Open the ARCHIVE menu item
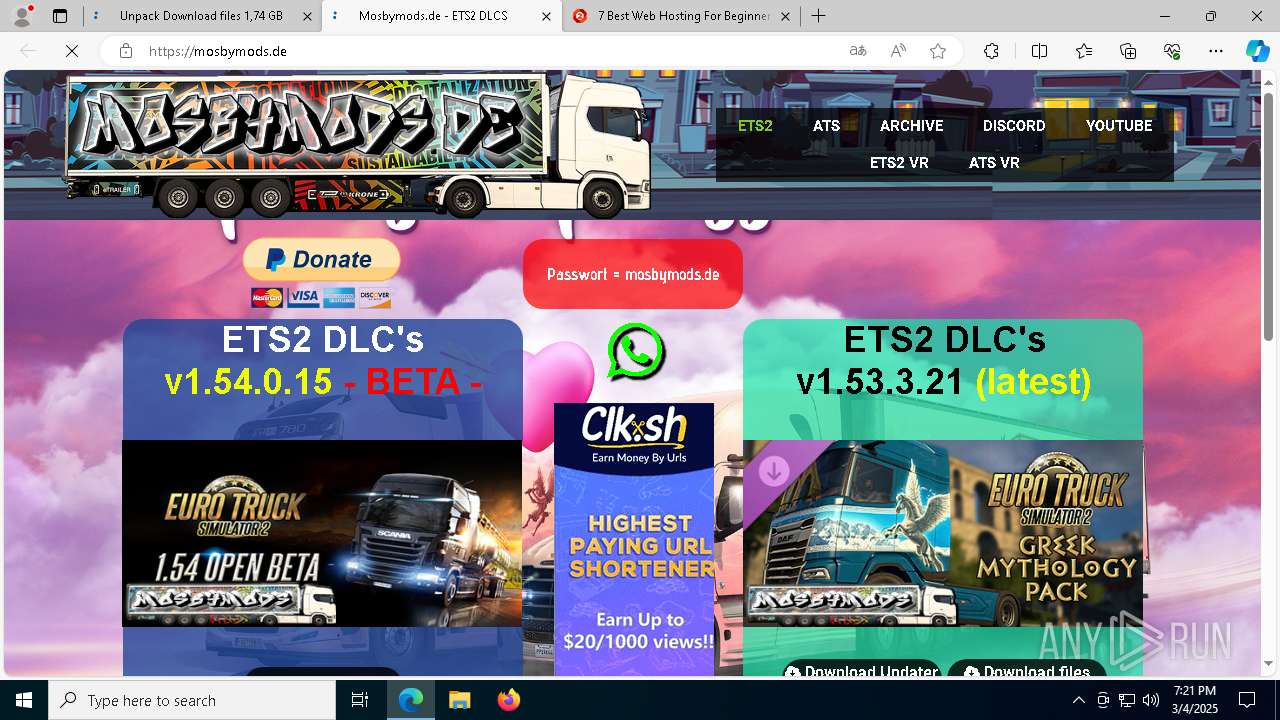 pyautogui.click(x=911, y=126)
